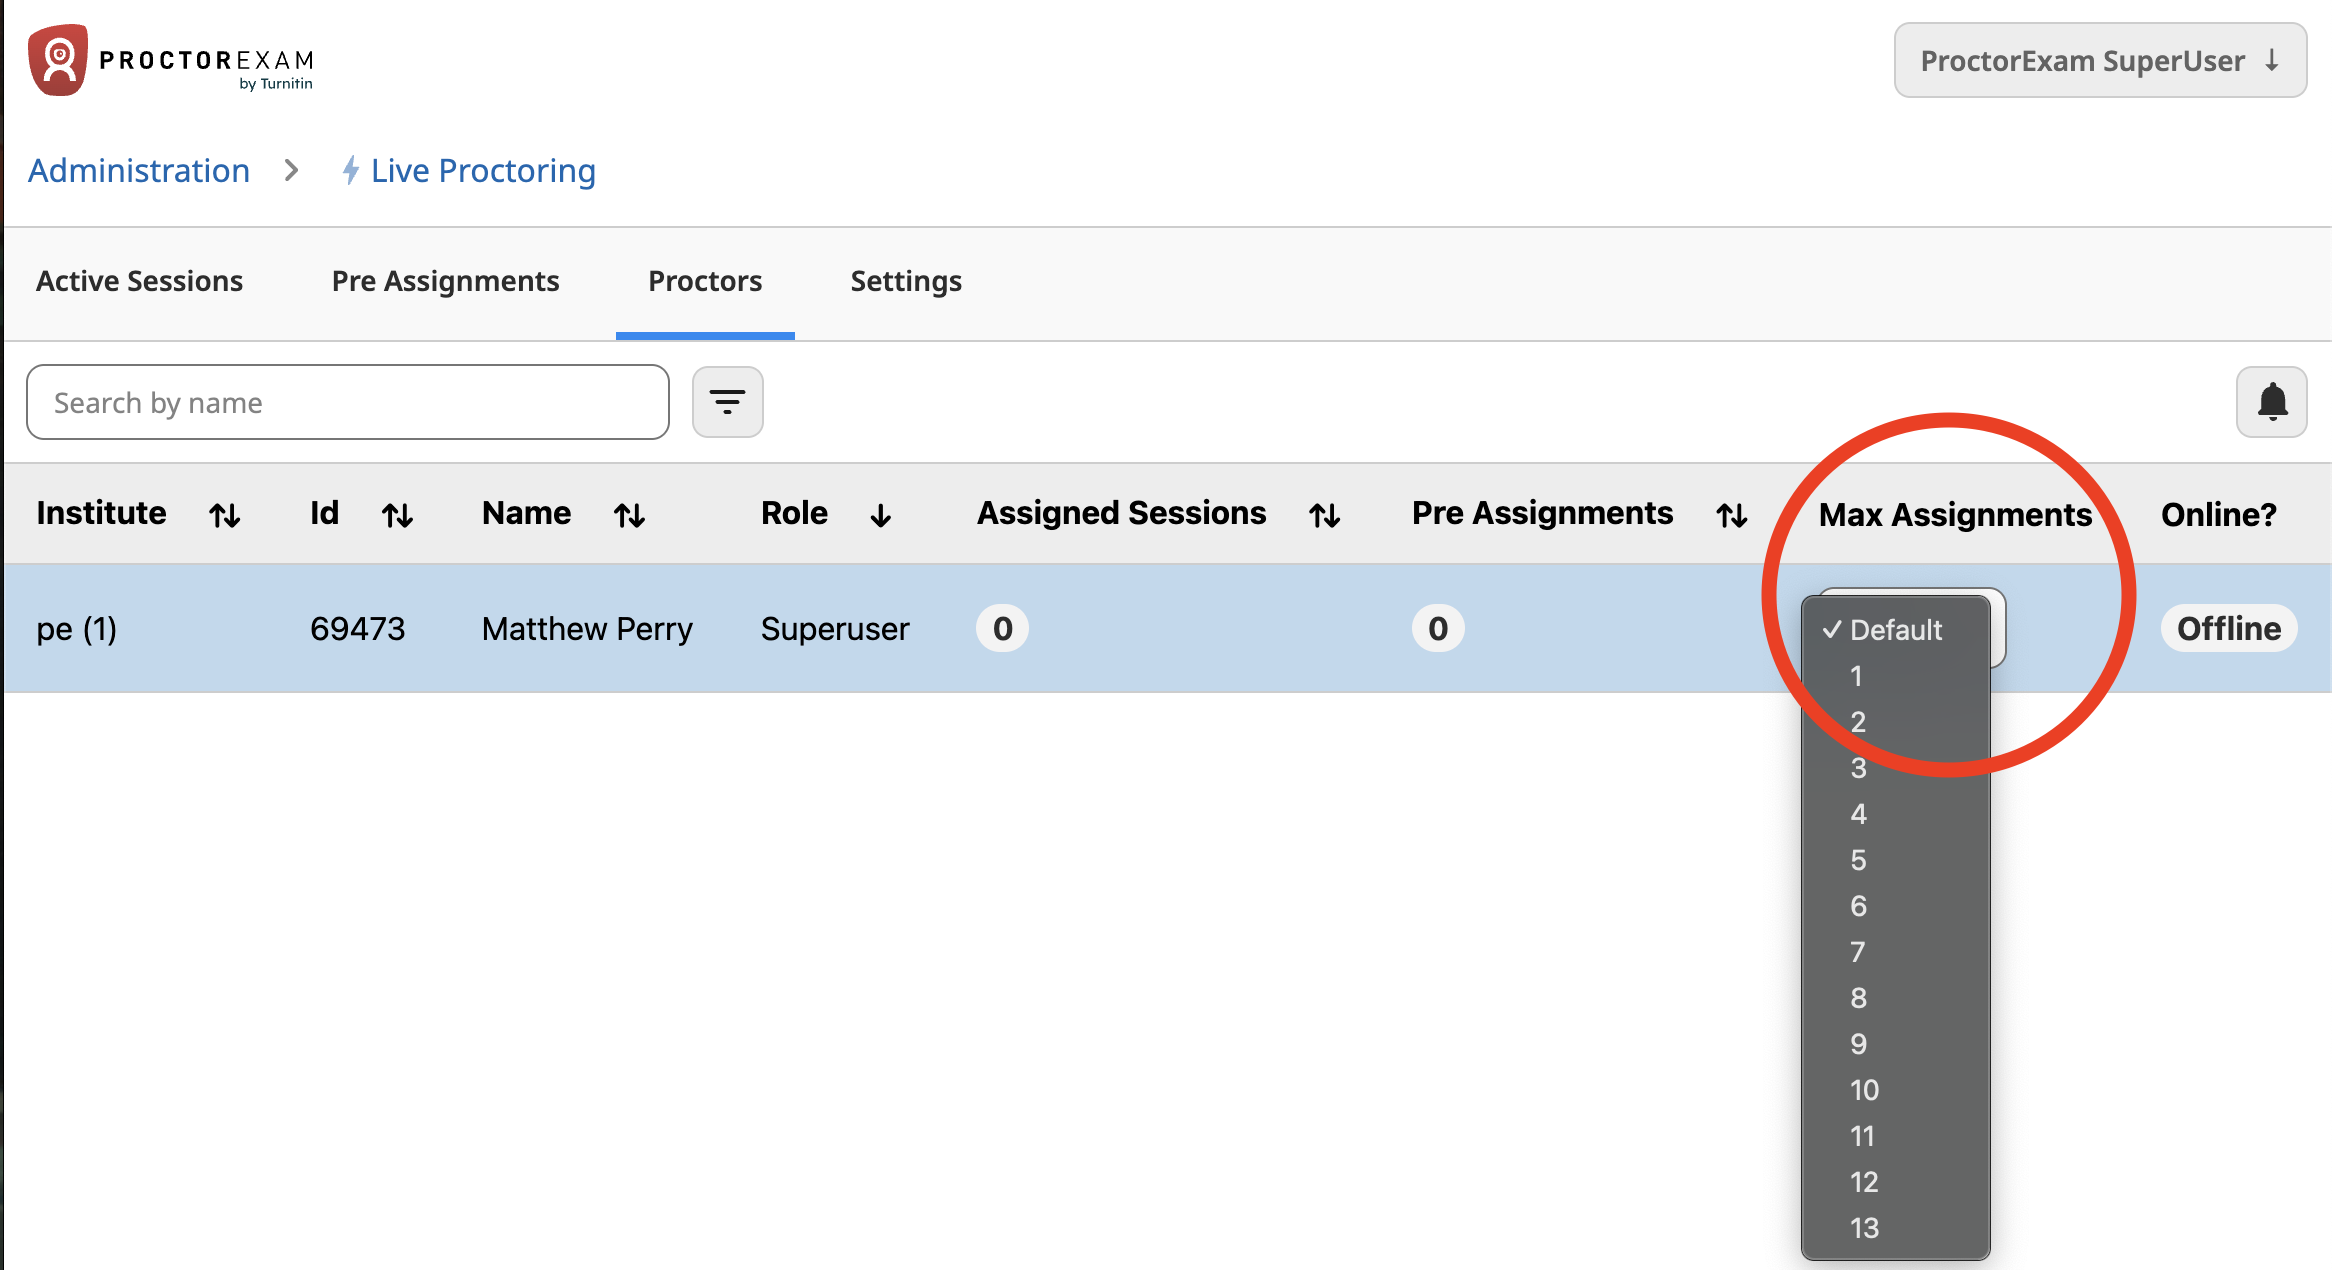This screenshot has width=2332, height=1270.
Task: Choose 4 from Max Assignments list
Action: 1895,814
